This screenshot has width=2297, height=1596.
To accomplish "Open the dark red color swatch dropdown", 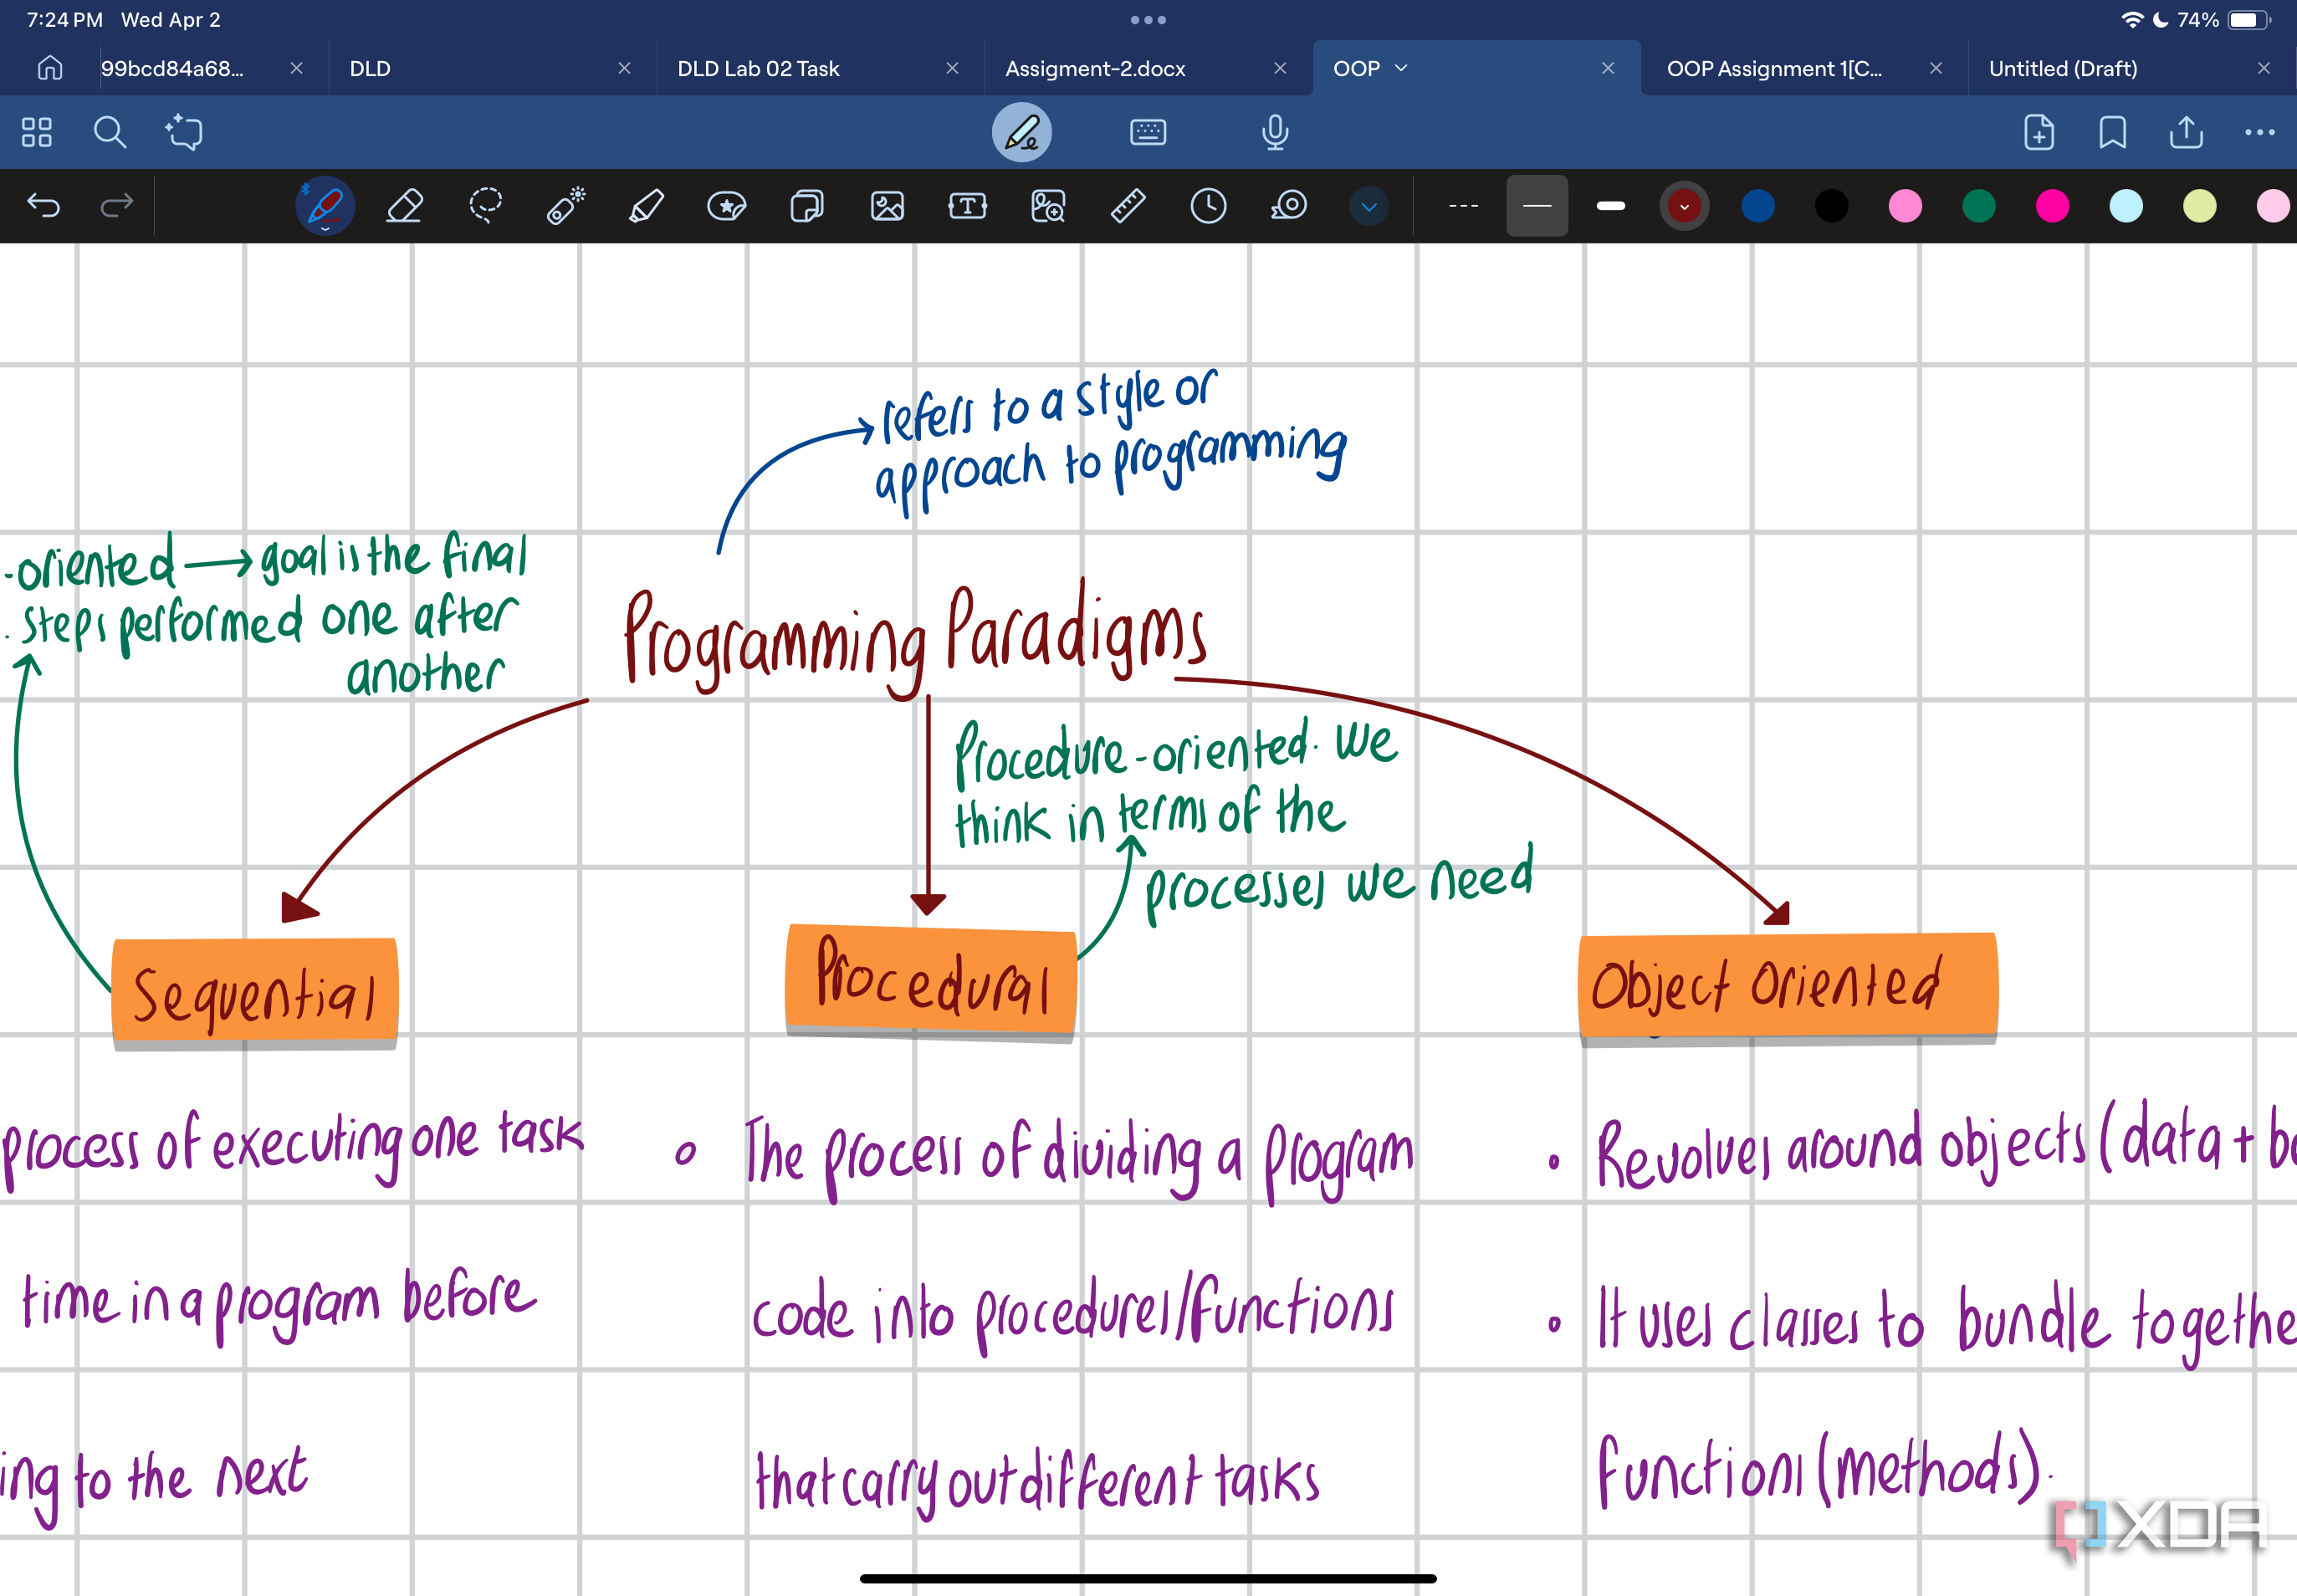I will coord(1684,206).
